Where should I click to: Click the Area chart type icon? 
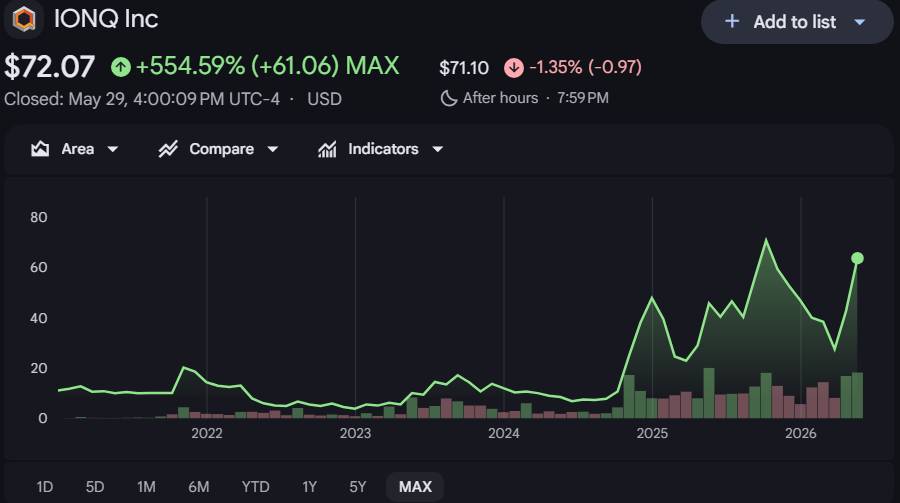pyautogui.click(x=40, y=149)
